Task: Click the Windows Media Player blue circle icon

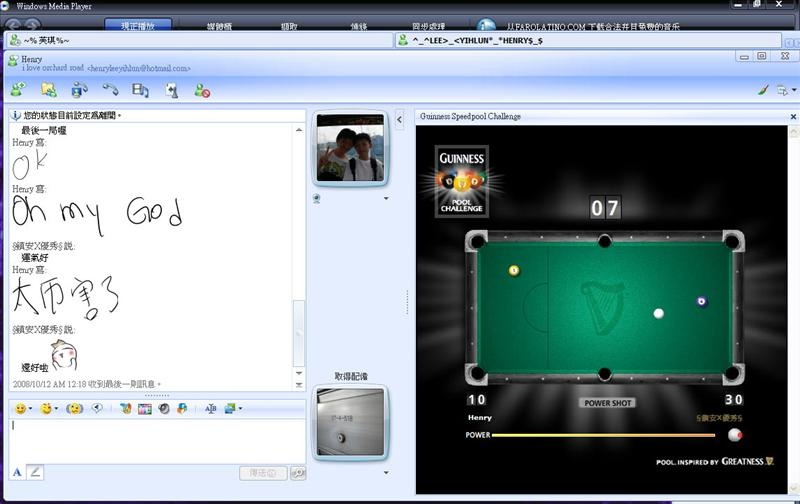Action: 486,24
